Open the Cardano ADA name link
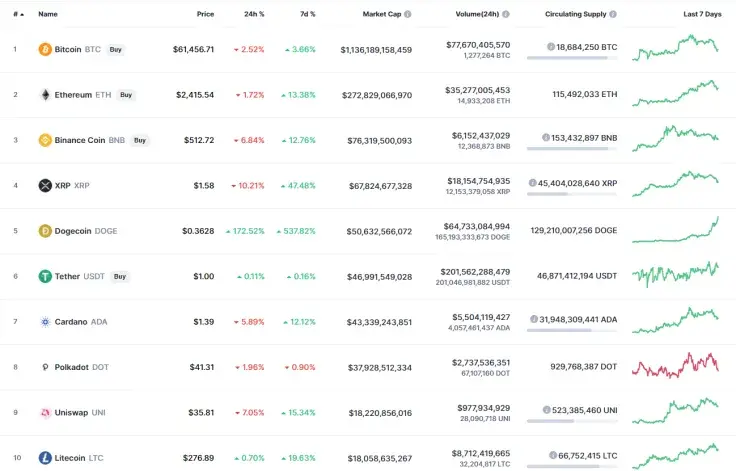 (x=80, y=322)
